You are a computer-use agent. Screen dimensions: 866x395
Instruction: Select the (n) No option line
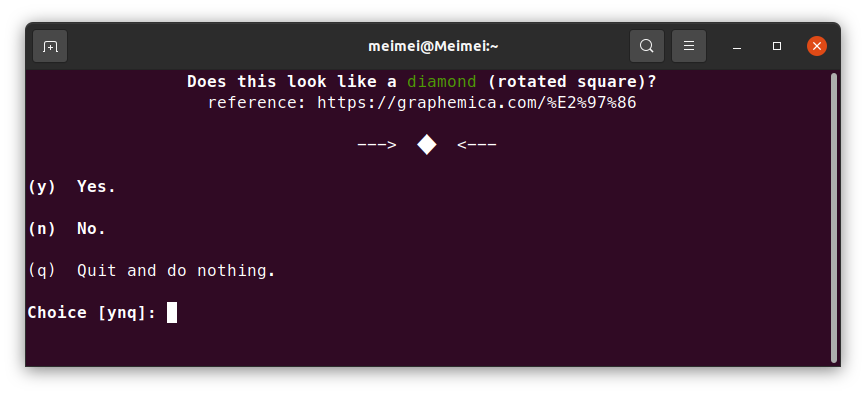pos(67,229)
